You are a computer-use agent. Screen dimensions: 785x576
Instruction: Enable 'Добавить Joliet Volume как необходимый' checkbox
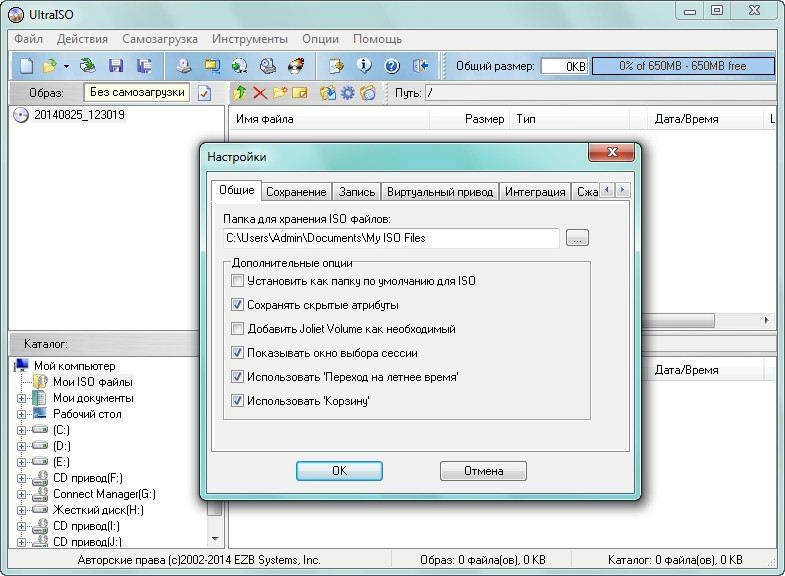click(x=237, y=329)
